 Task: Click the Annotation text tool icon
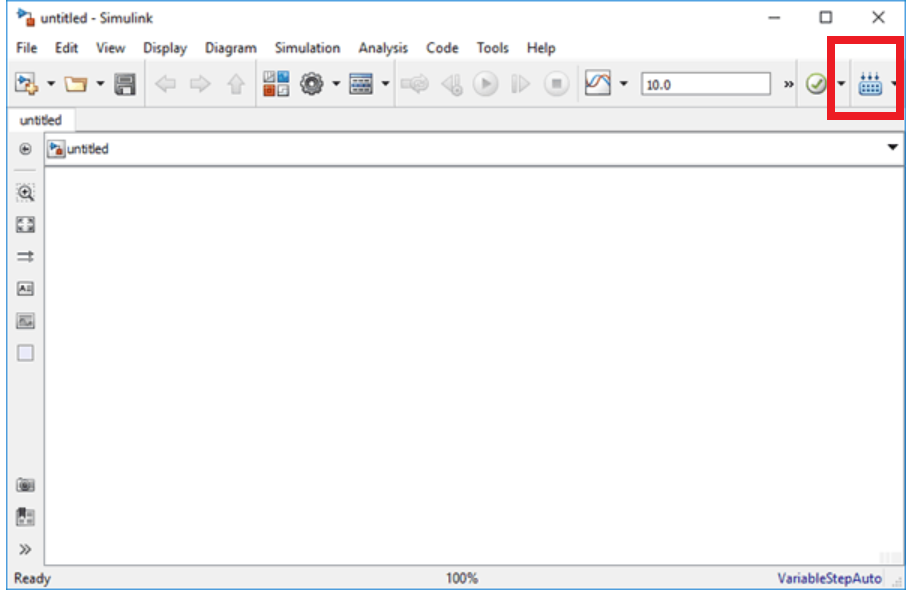pyautogui.click(x=26, y=289)
